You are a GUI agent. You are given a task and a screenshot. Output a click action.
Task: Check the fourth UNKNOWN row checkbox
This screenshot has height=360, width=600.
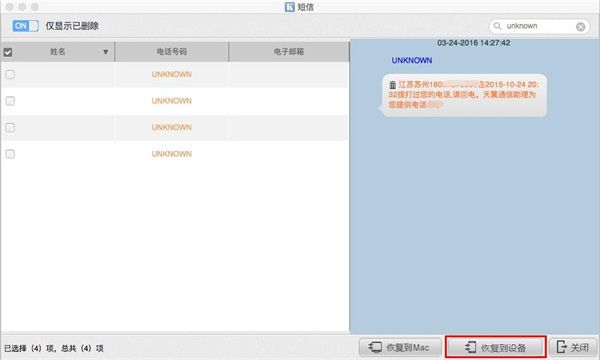[x=10, y=154]
